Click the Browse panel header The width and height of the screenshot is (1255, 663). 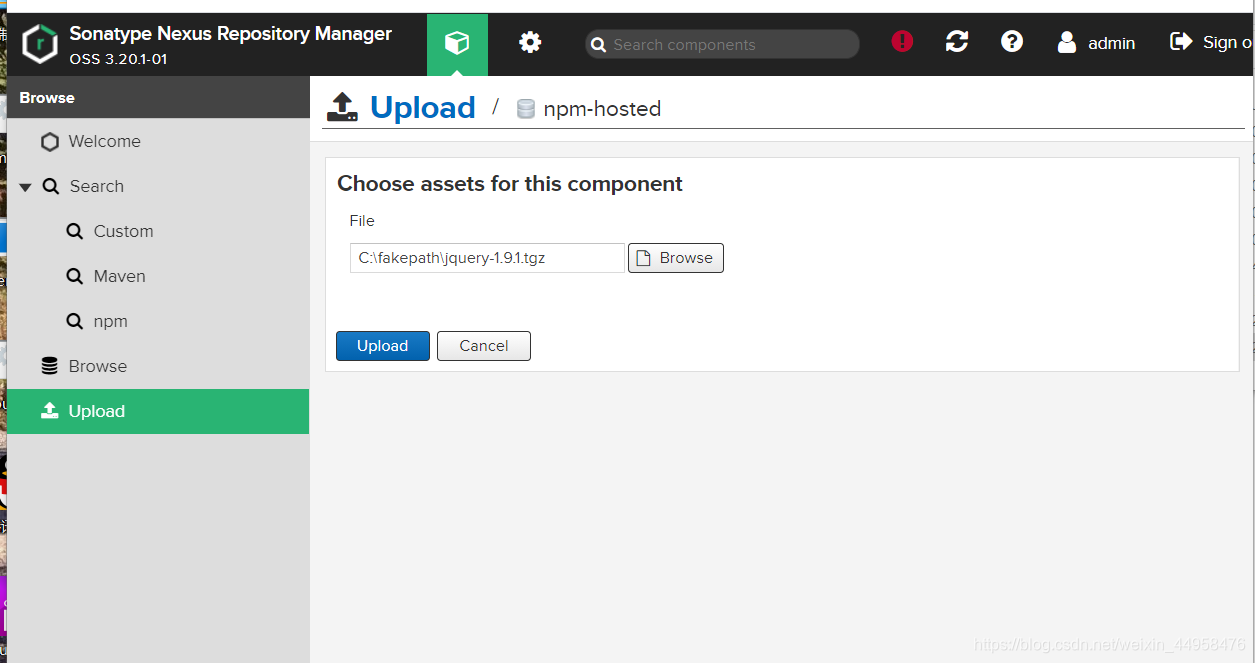[158, 98]
